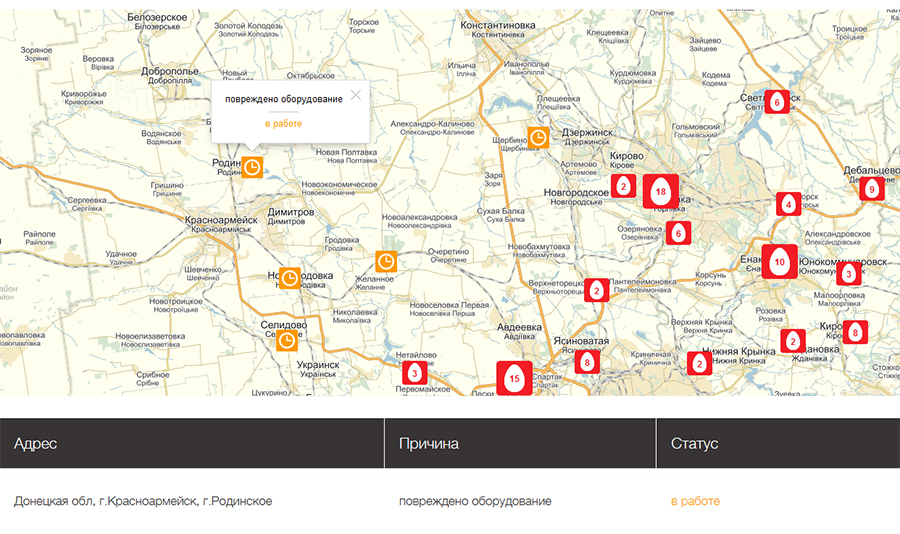Image resolution: width=900 pixels, height=534 pixels.
Task: Open the orange clock marker at Желанное
Action: point(386,262)
